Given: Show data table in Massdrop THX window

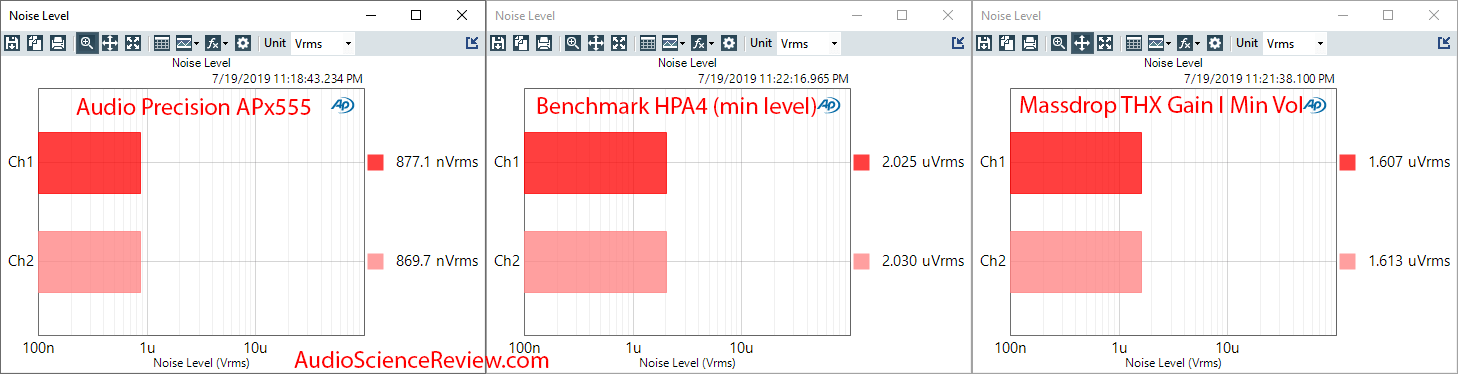Looking at the screenshot, I should tap(1134, 43).
